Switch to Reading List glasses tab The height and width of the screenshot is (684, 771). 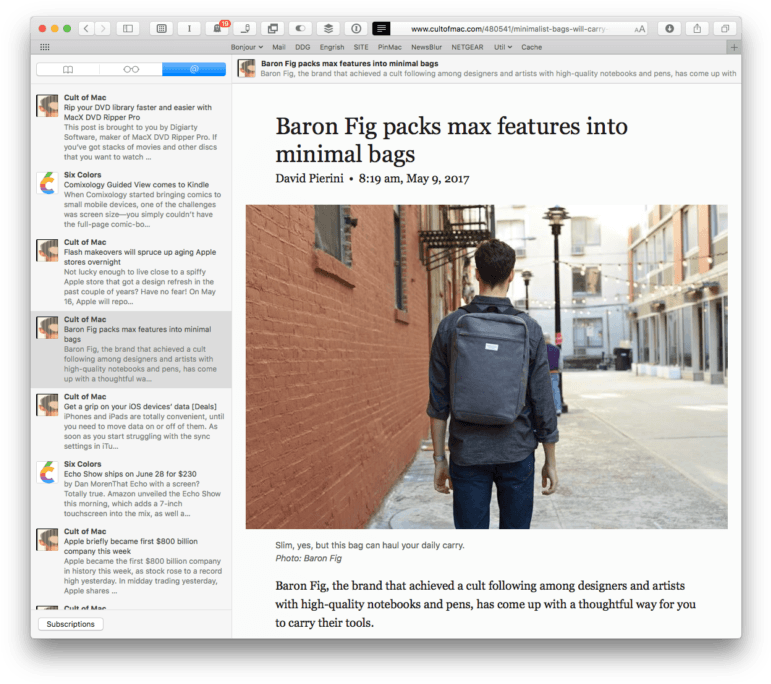(x=131, y=69)
